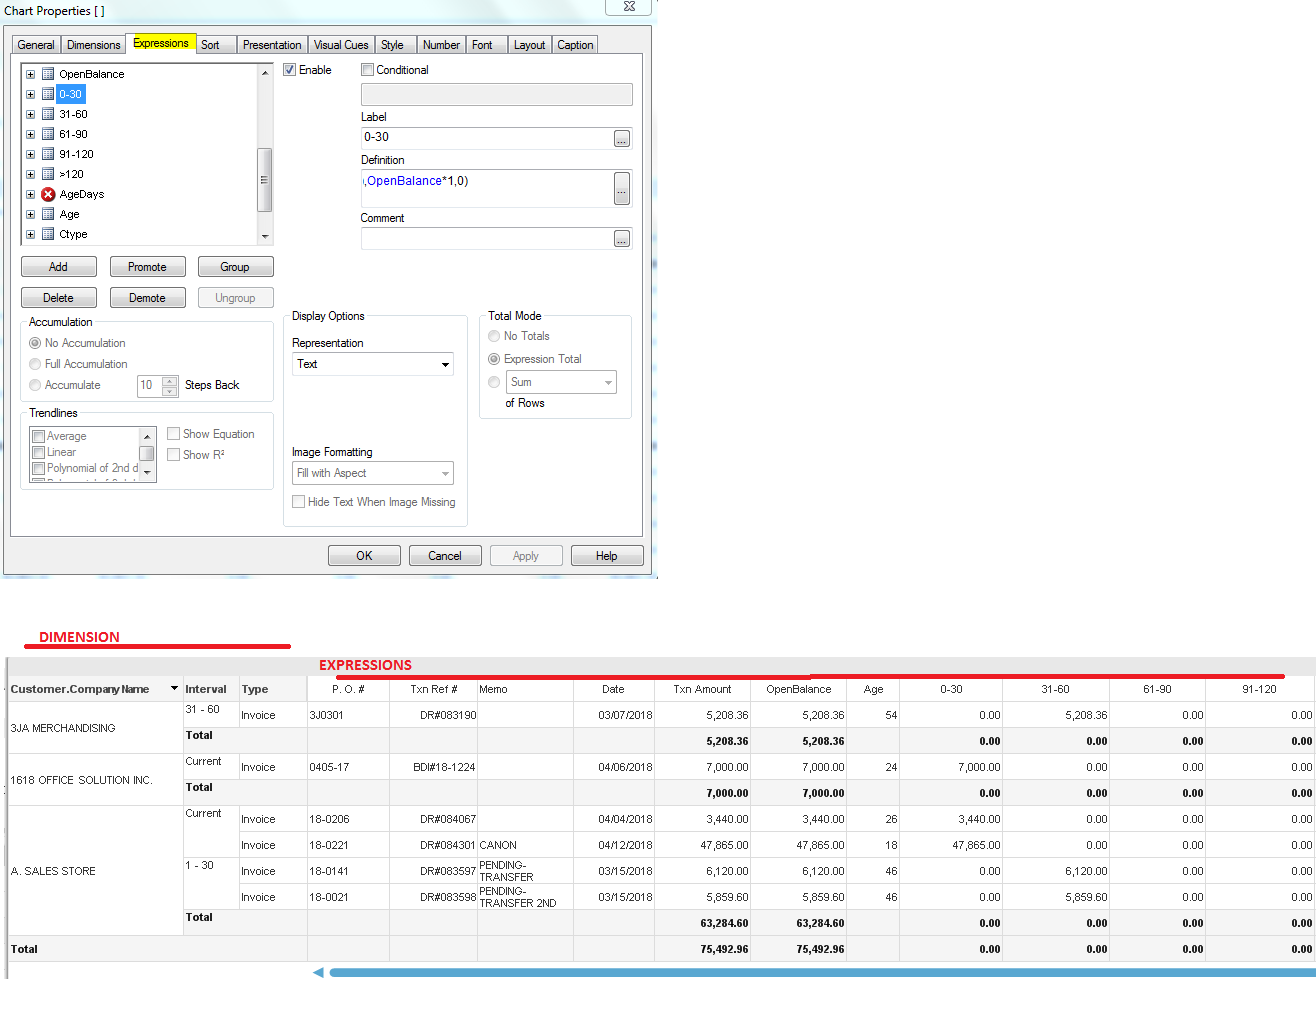This screenshot has width=1316, height=1022.
Task: Click the Cancel button
Action: [x=445, y=556]
